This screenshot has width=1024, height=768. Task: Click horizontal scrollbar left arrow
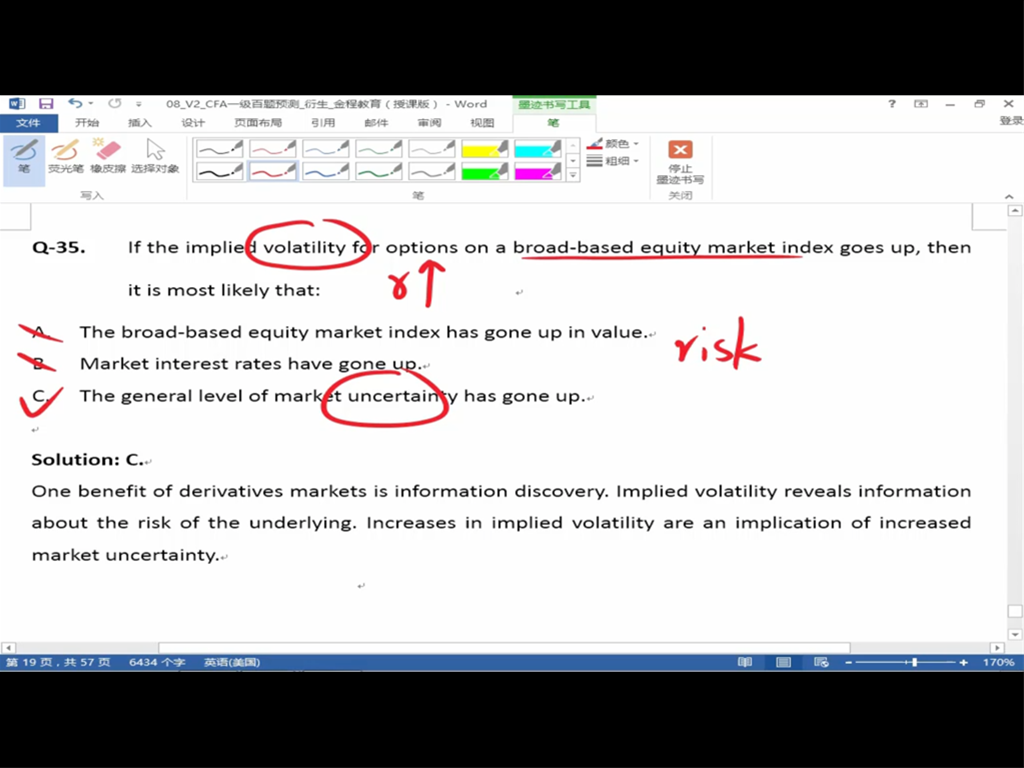(8, 648)
